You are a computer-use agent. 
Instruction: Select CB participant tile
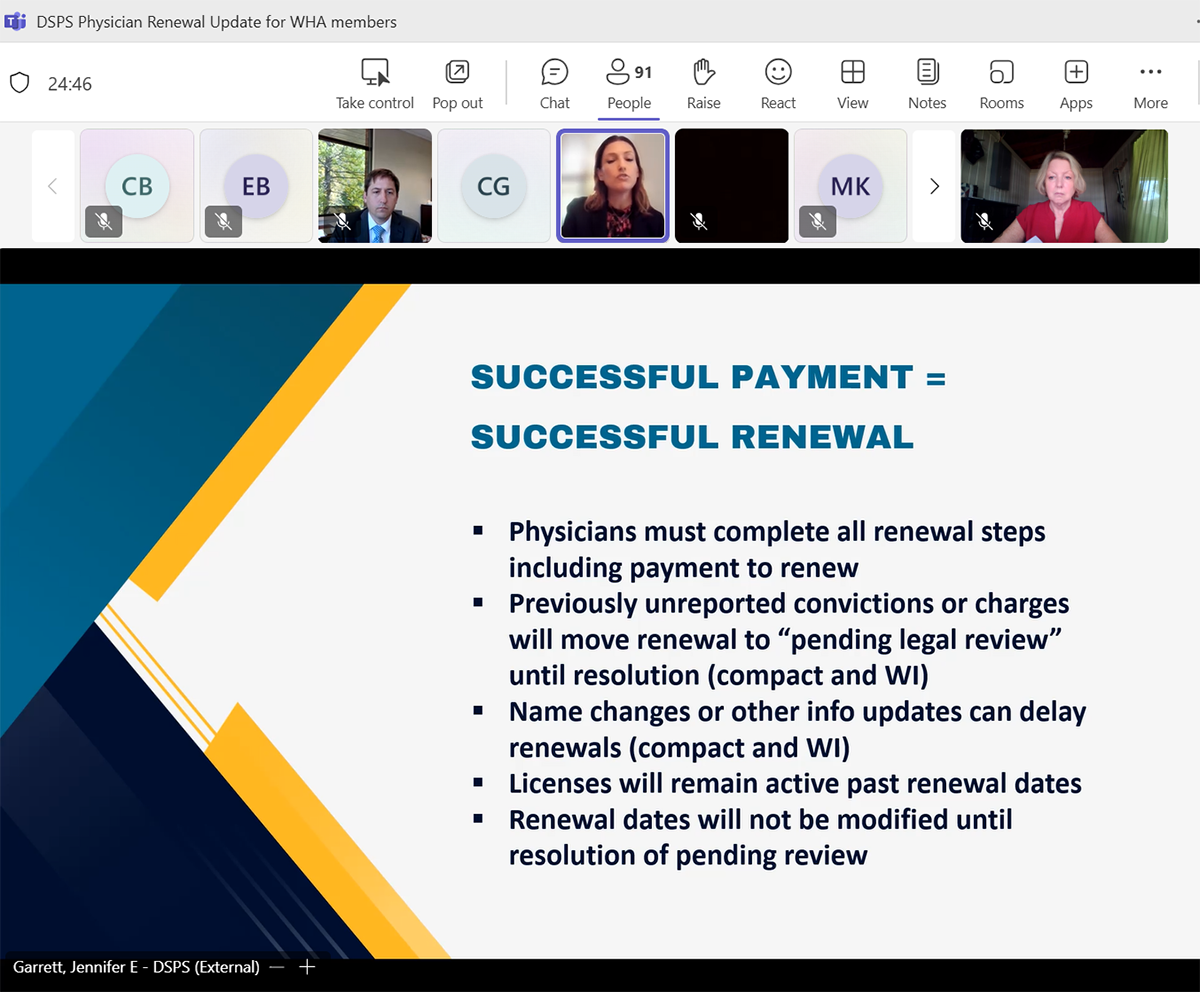tap(137, 186)
